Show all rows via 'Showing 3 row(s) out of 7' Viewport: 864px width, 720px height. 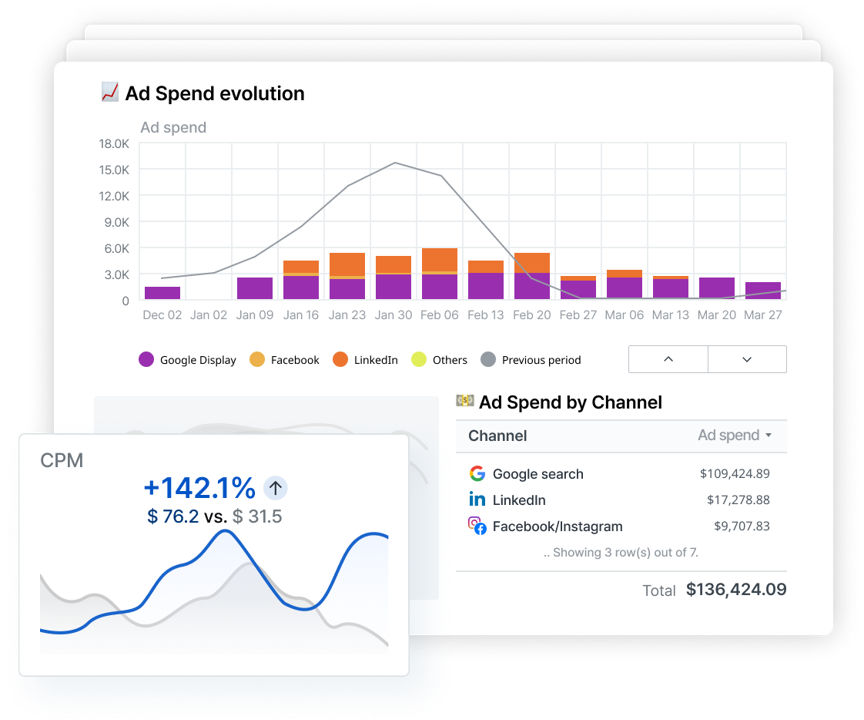click(x=624, y=552)
